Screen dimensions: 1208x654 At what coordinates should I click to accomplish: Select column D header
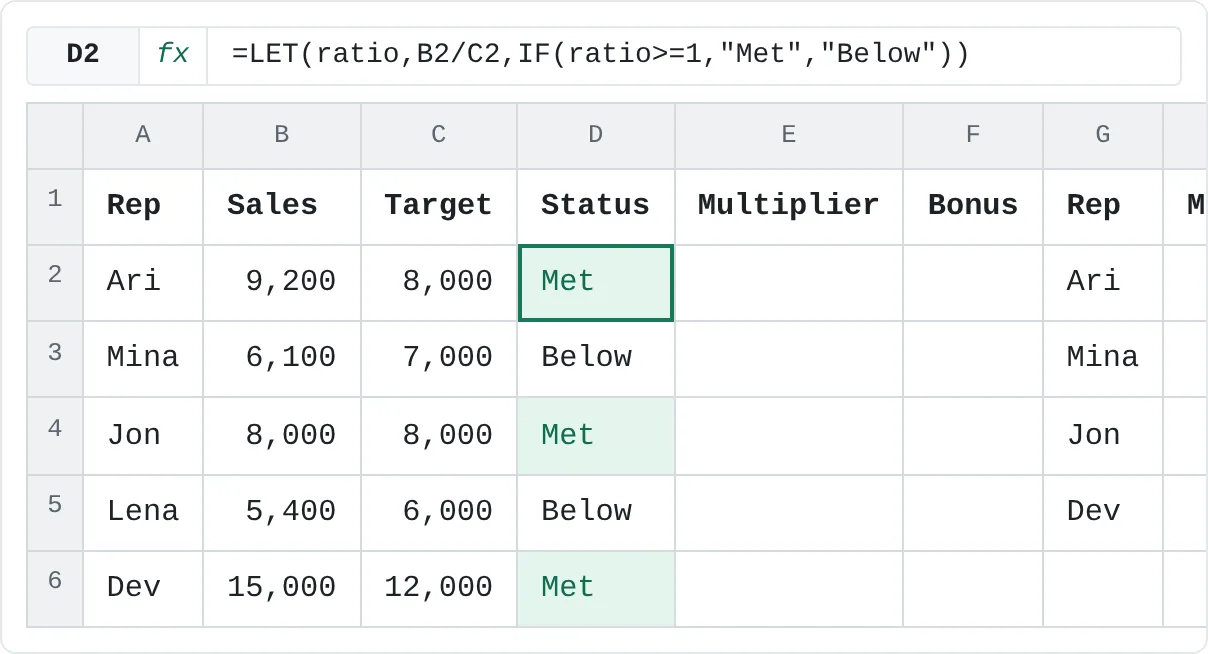(x=596, y=135)
